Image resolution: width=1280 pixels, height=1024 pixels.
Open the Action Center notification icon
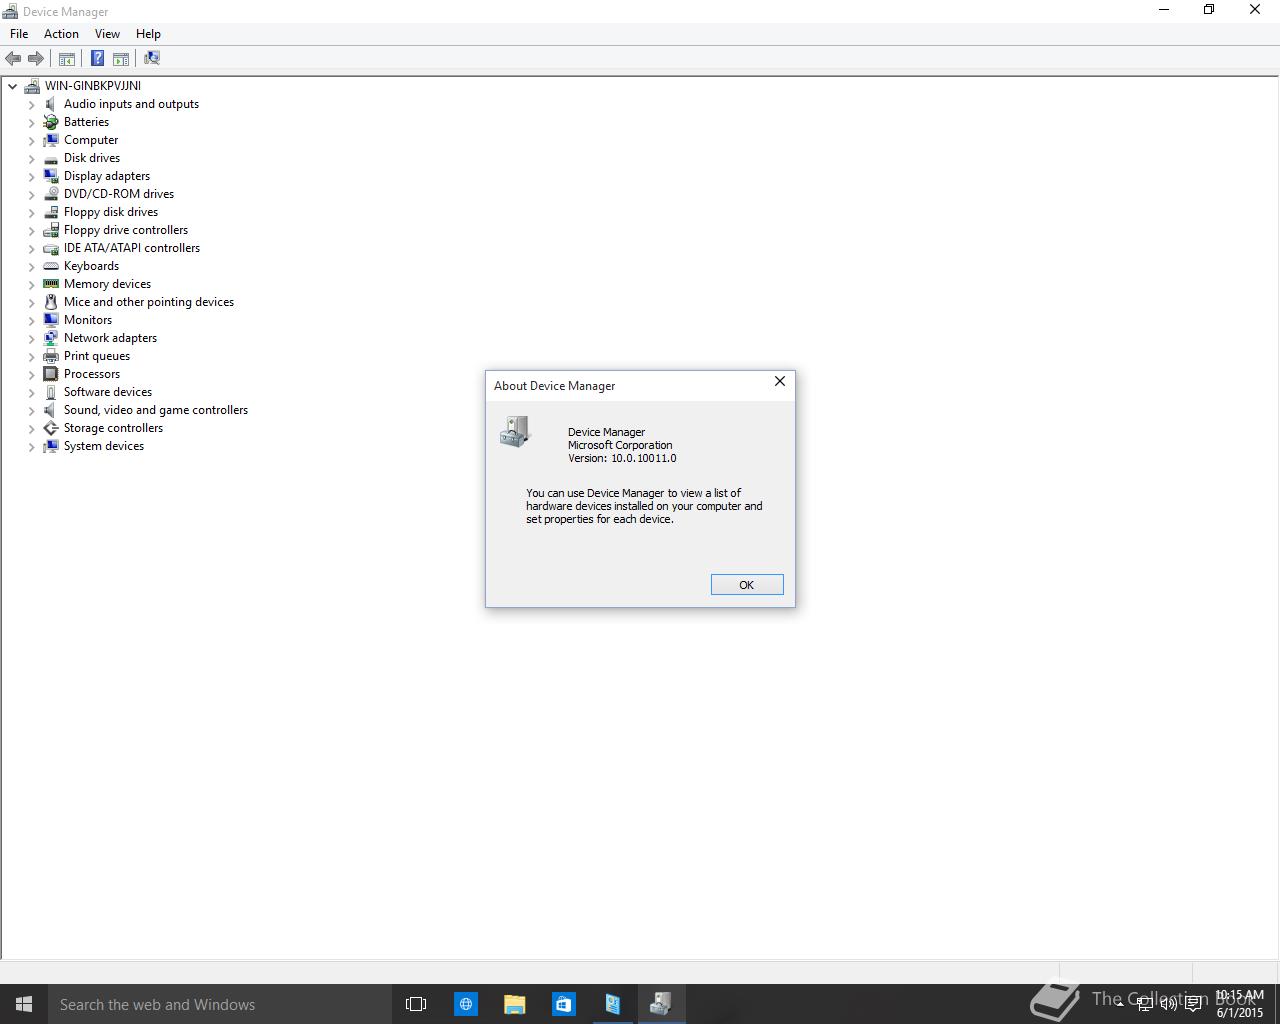pos(1194,1004)
